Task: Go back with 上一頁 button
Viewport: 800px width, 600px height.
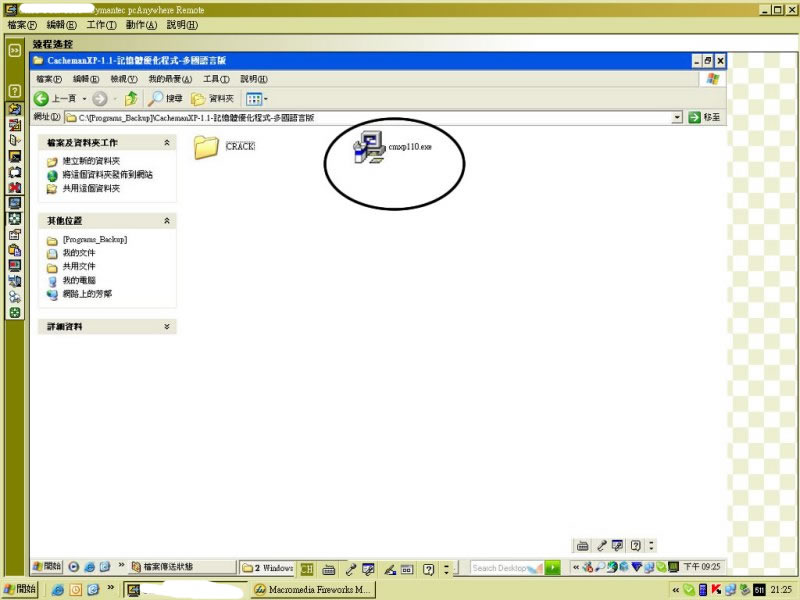Action: click(x=55, y=98)
